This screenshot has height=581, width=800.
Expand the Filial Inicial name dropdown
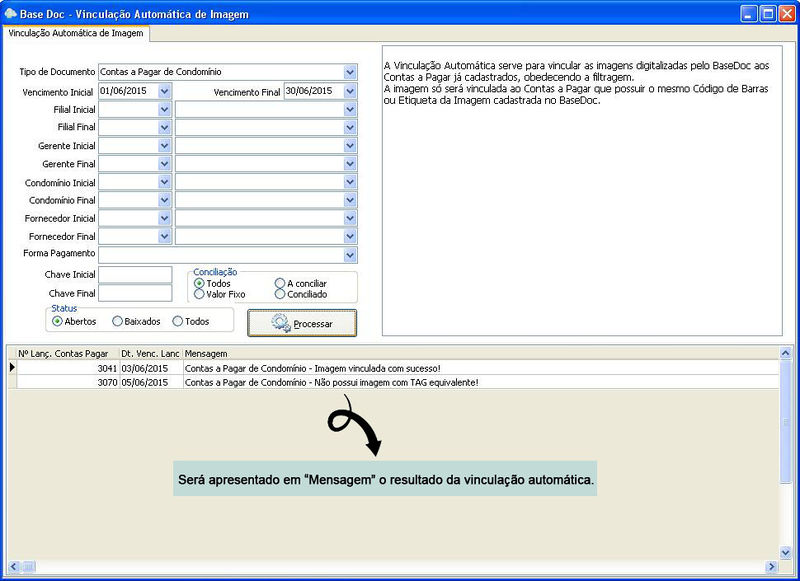pos(349,109)
